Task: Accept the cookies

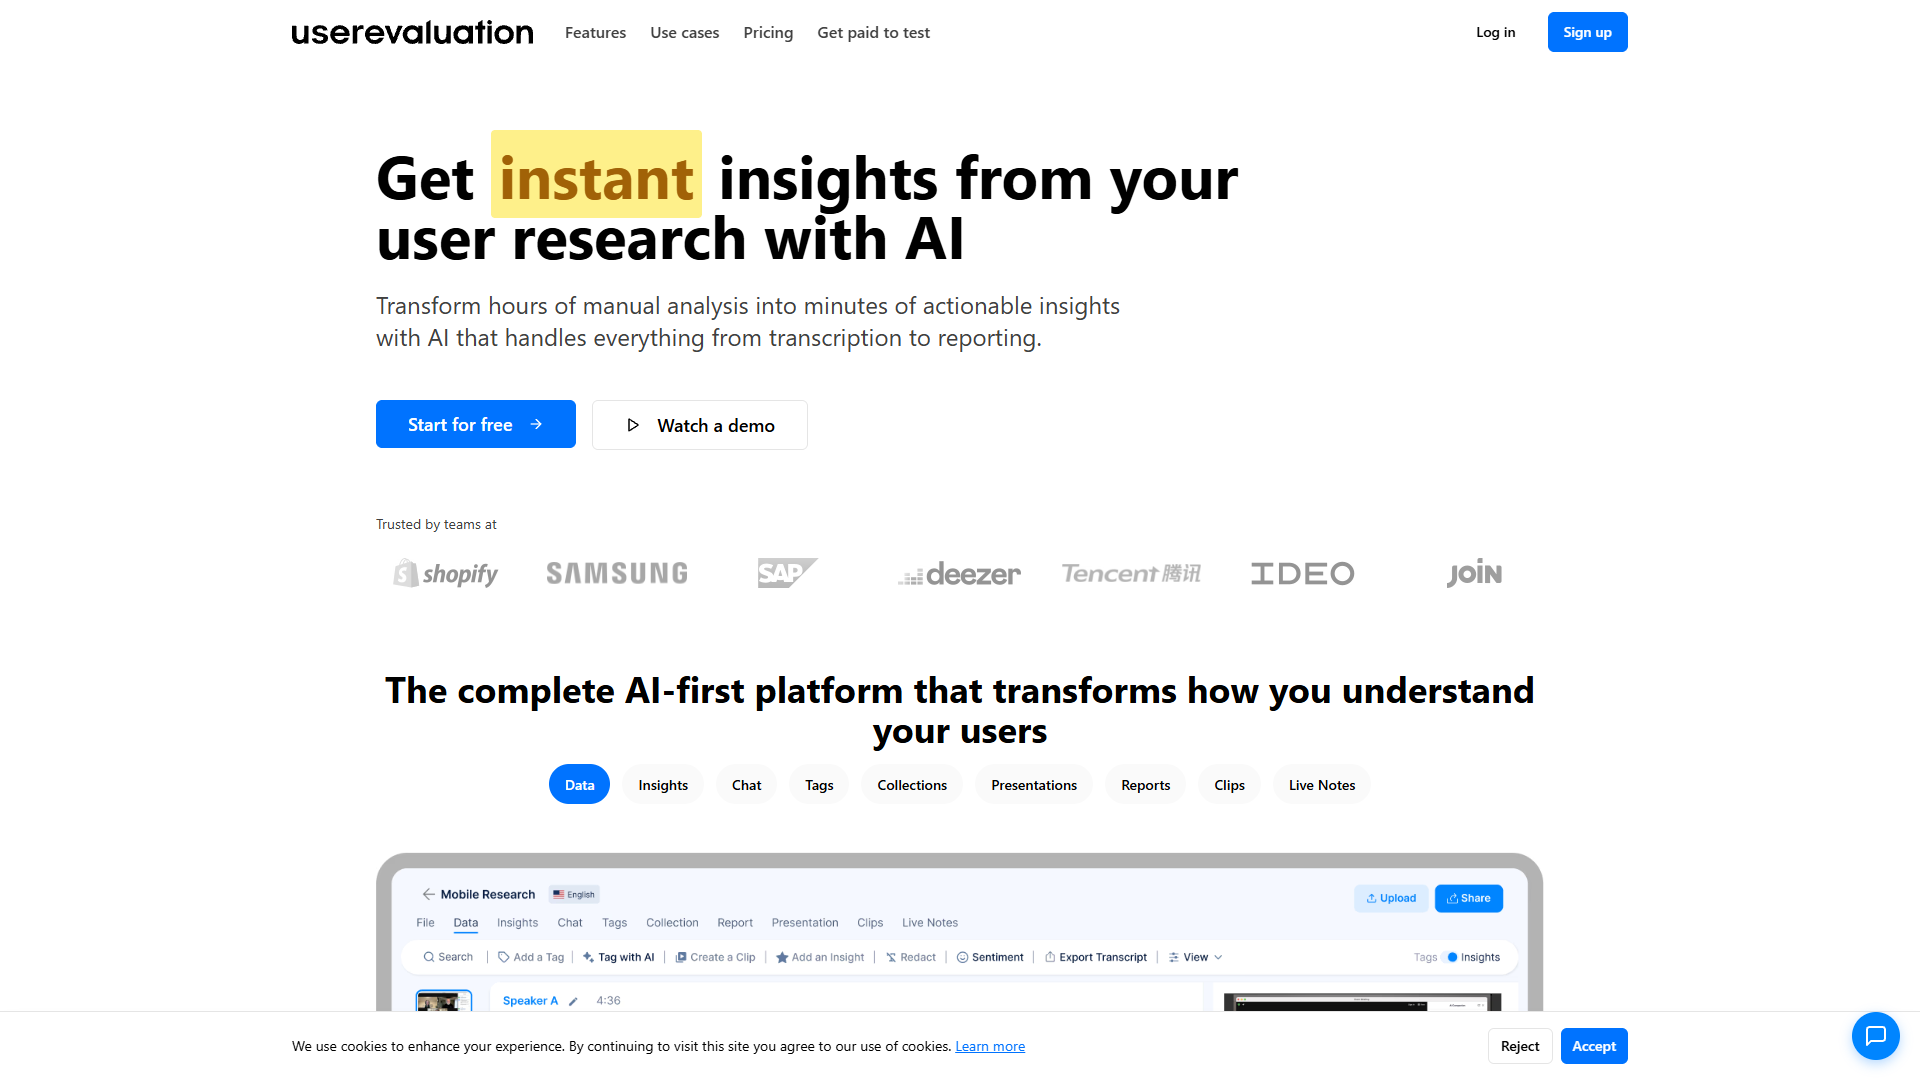Action: [1594, 1046]
